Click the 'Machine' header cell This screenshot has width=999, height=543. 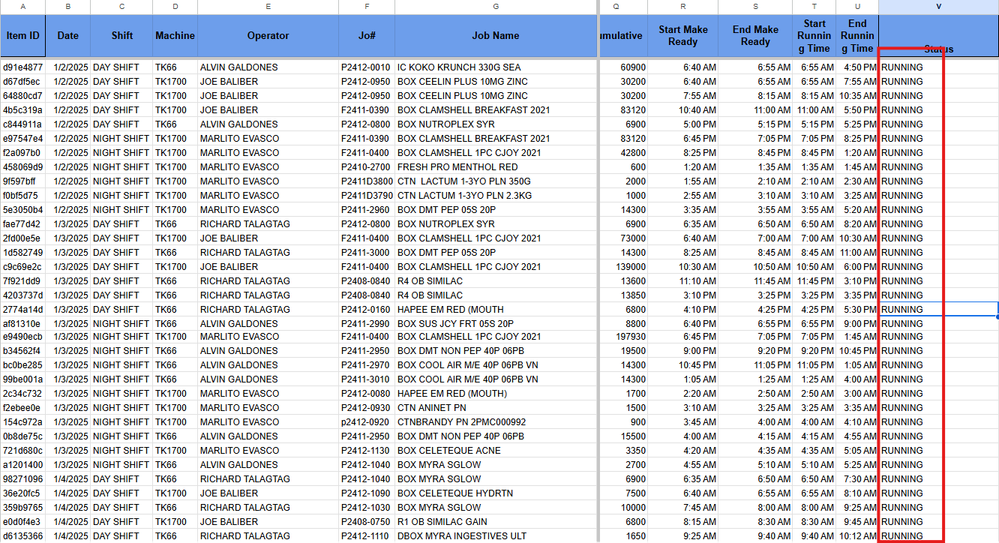(175, 36)
